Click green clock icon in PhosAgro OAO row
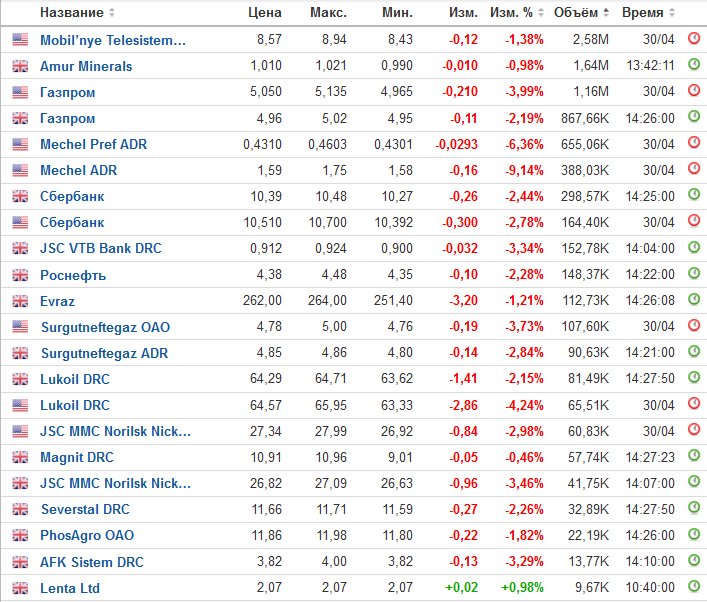 (694, 533)
